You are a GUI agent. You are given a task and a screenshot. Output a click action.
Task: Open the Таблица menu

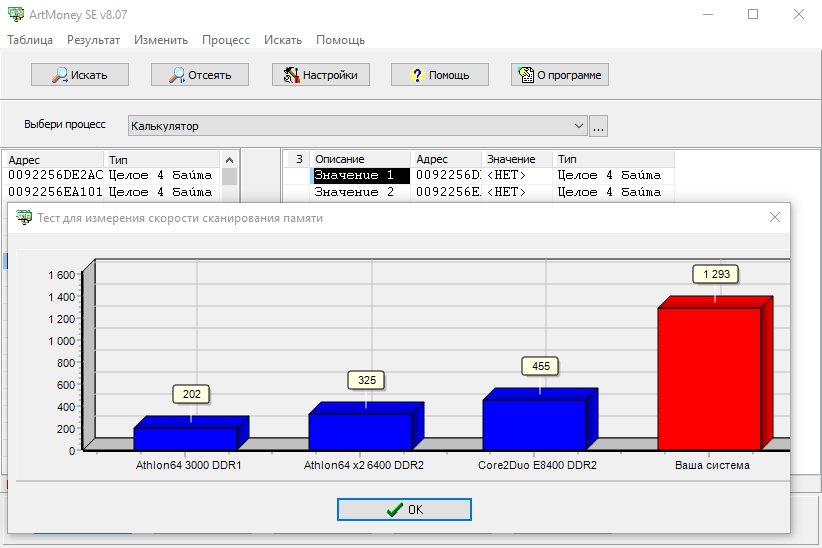tap(30, 40)
